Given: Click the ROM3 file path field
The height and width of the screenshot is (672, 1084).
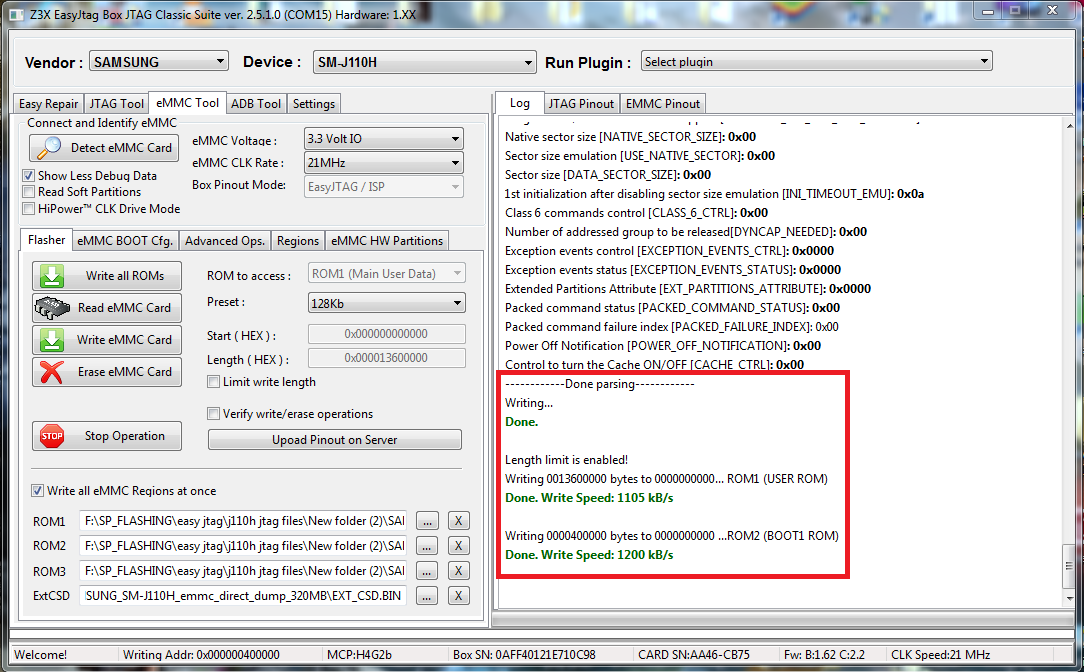Looking at the screenshot, I should 243,570.
